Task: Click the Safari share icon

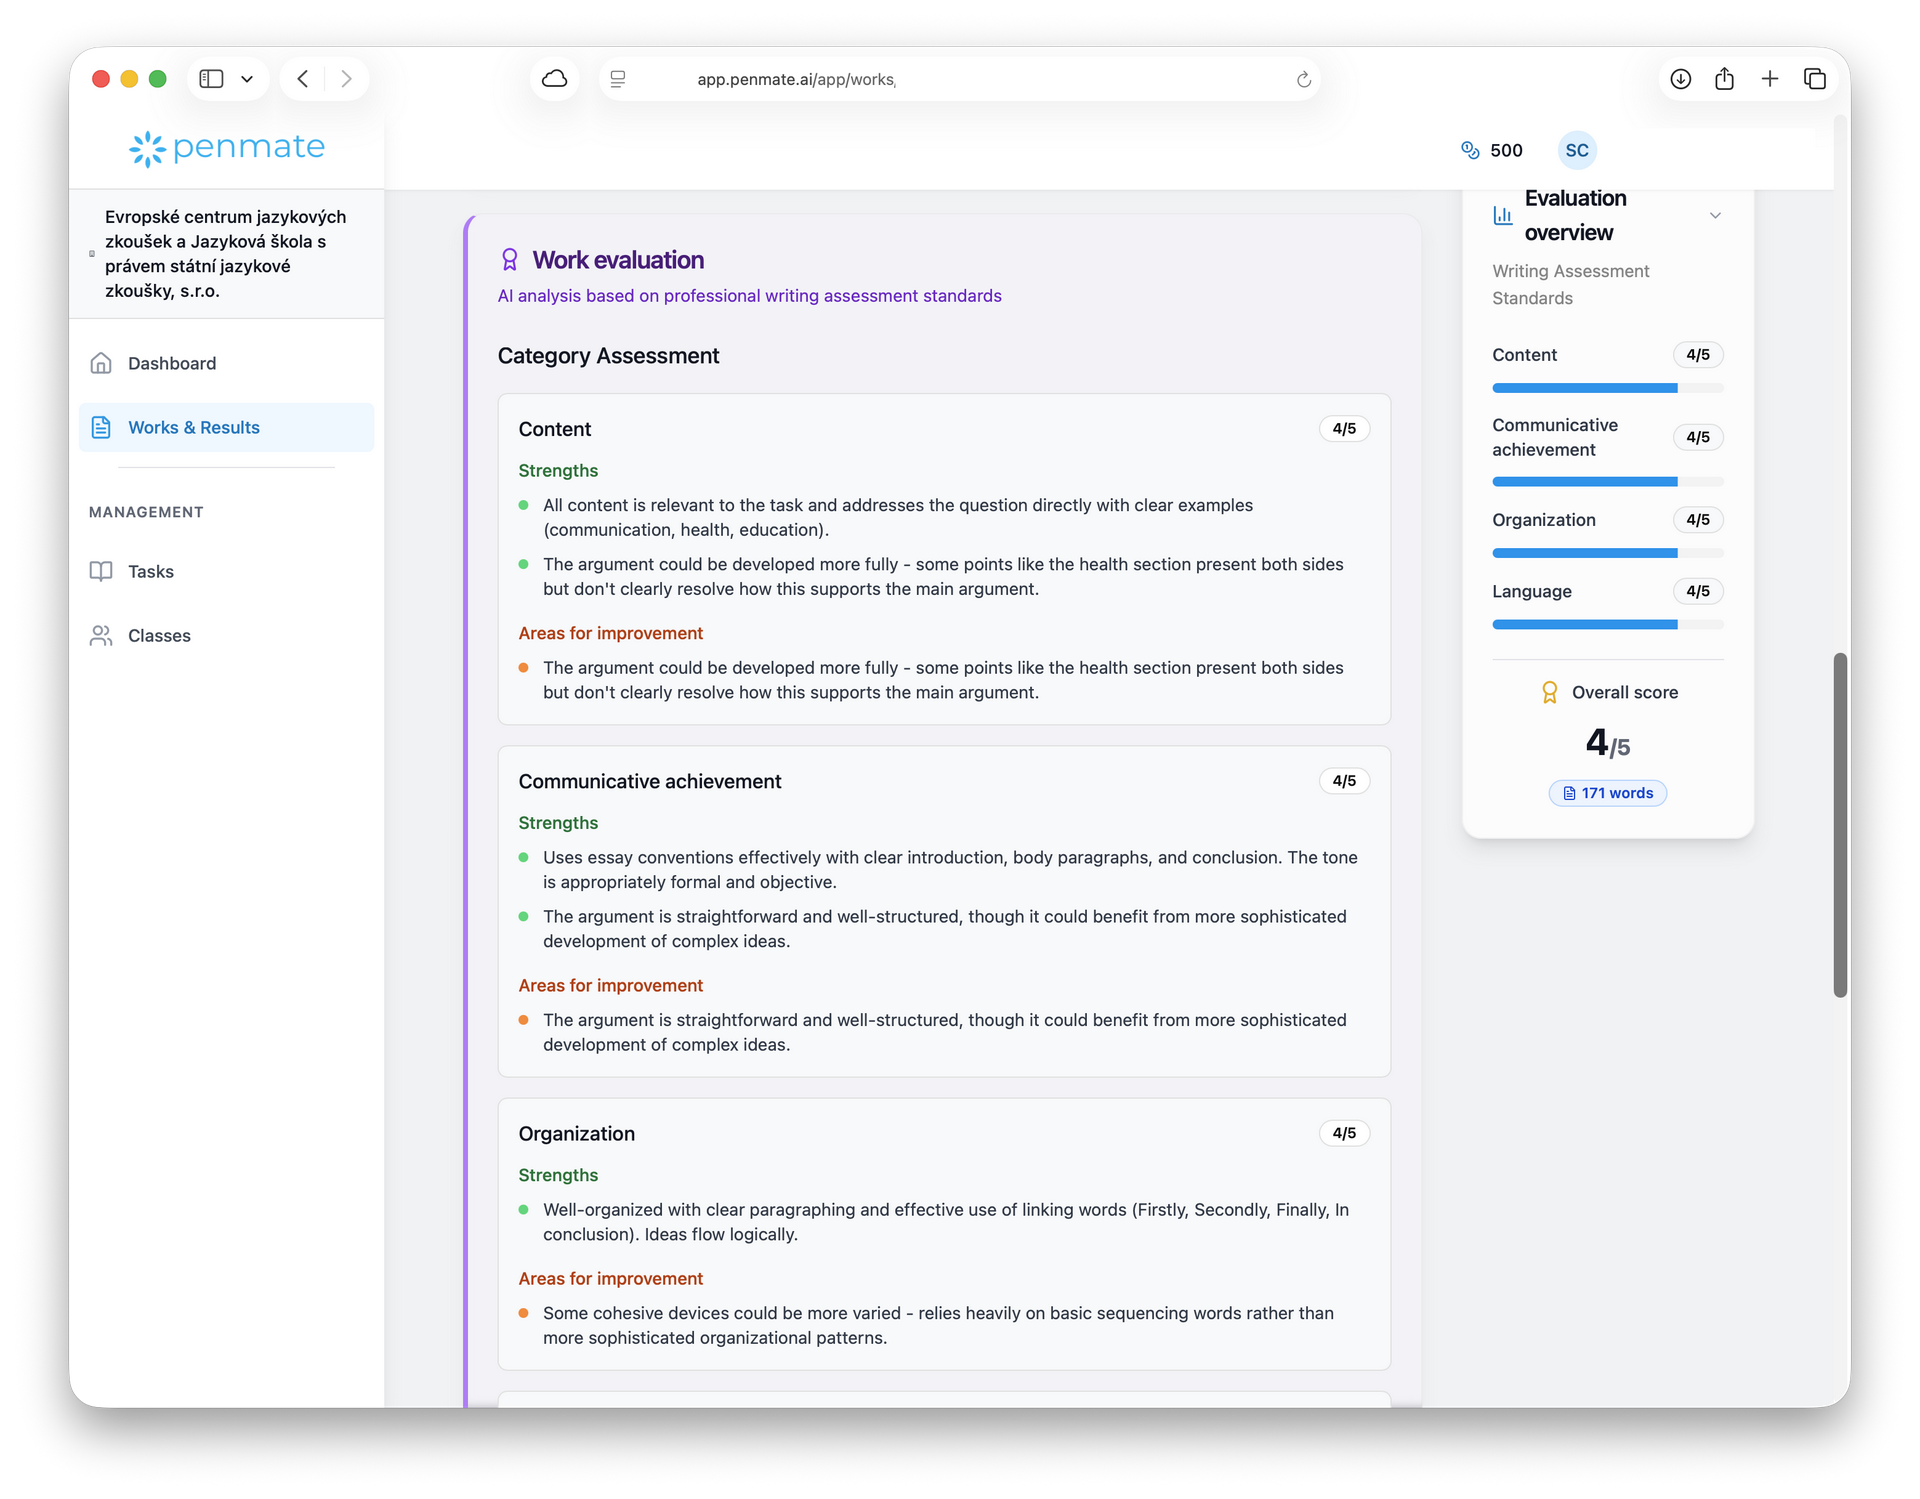Action: (1724, 79)
